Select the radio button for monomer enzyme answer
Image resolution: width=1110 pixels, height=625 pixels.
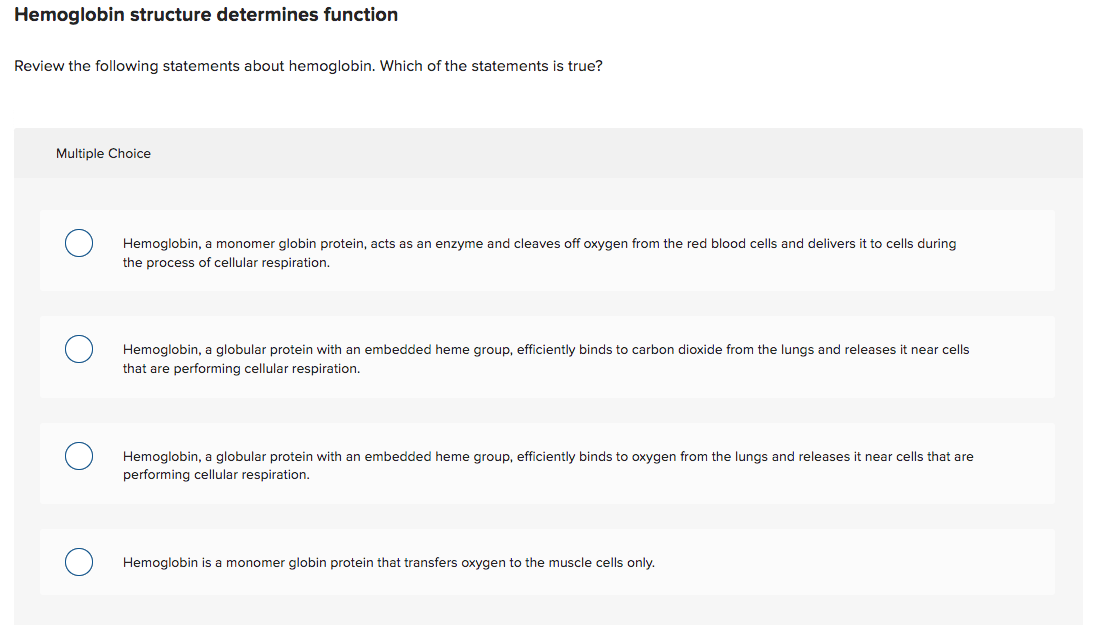point(79,243)
